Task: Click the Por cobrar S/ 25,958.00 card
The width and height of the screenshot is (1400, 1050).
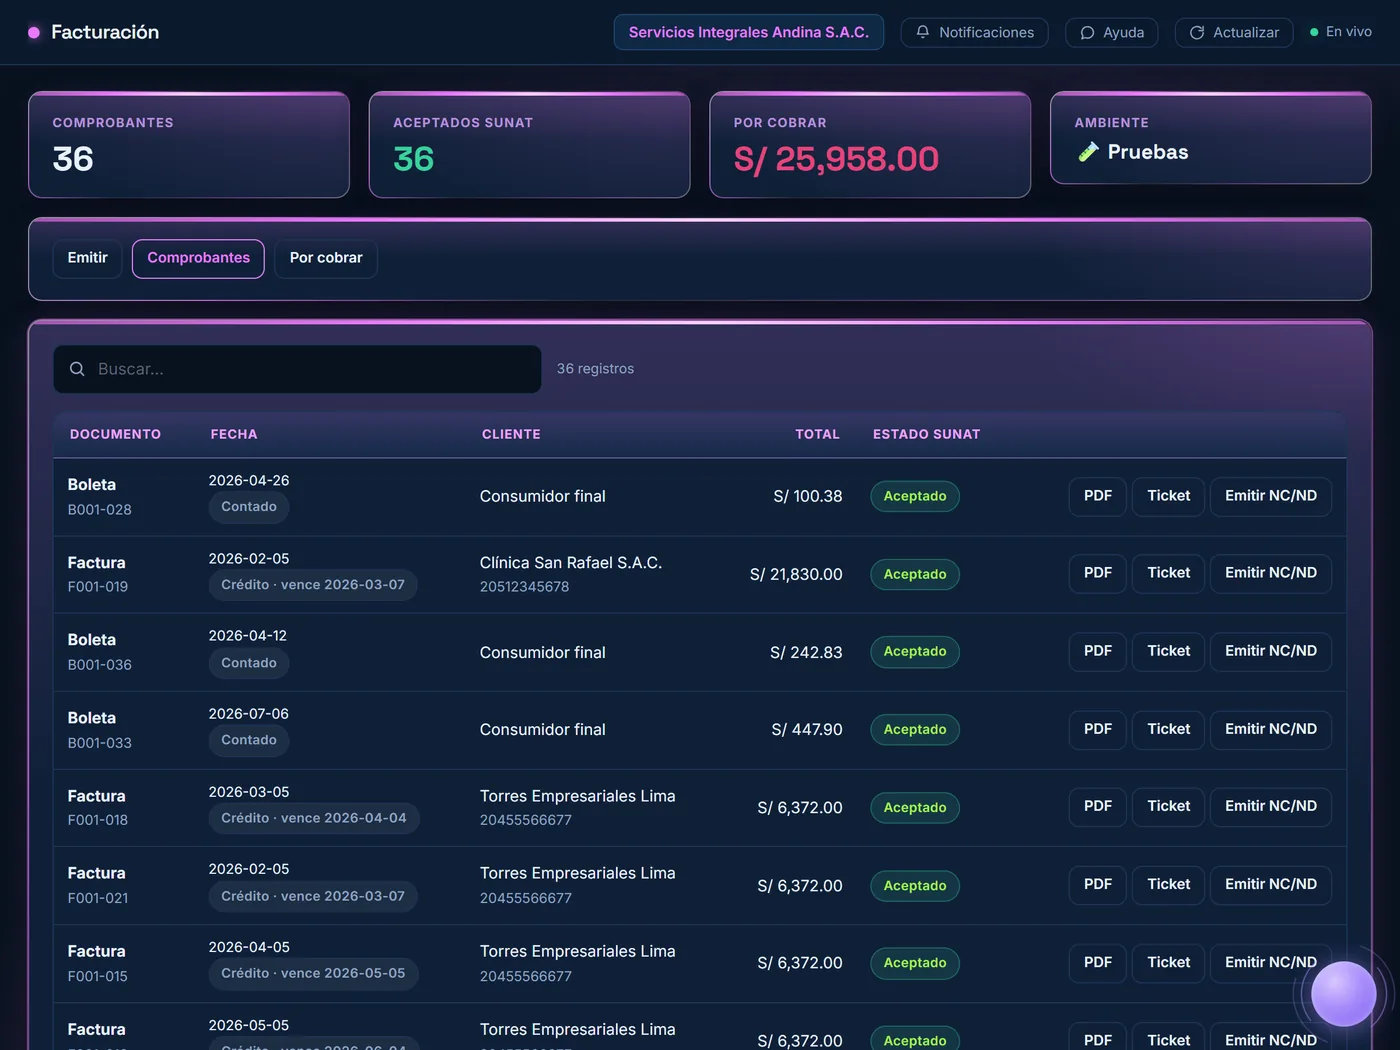Action: (x=870, y=145)
